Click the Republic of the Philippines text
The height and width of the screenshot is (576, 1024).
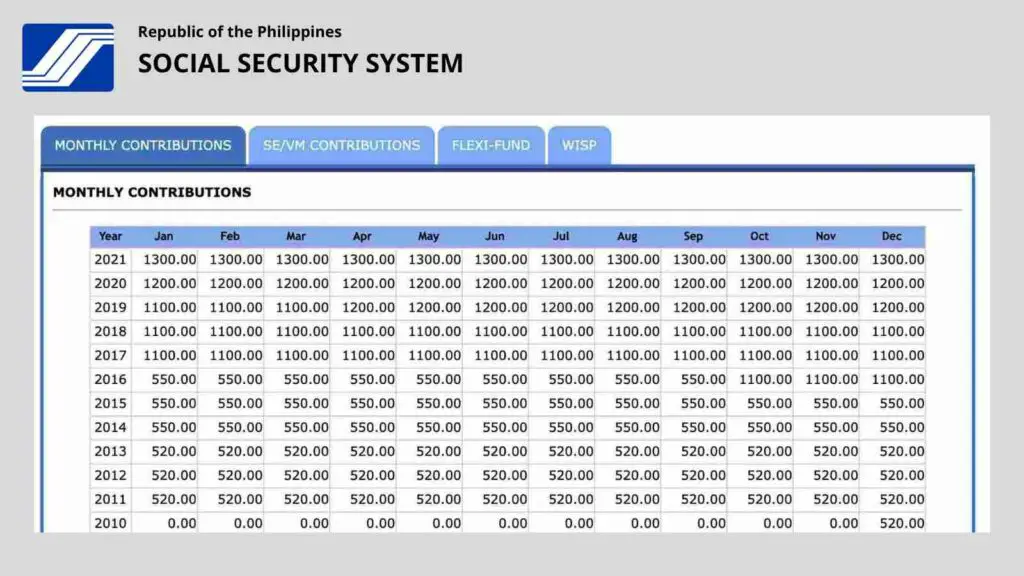pos(241,32)
